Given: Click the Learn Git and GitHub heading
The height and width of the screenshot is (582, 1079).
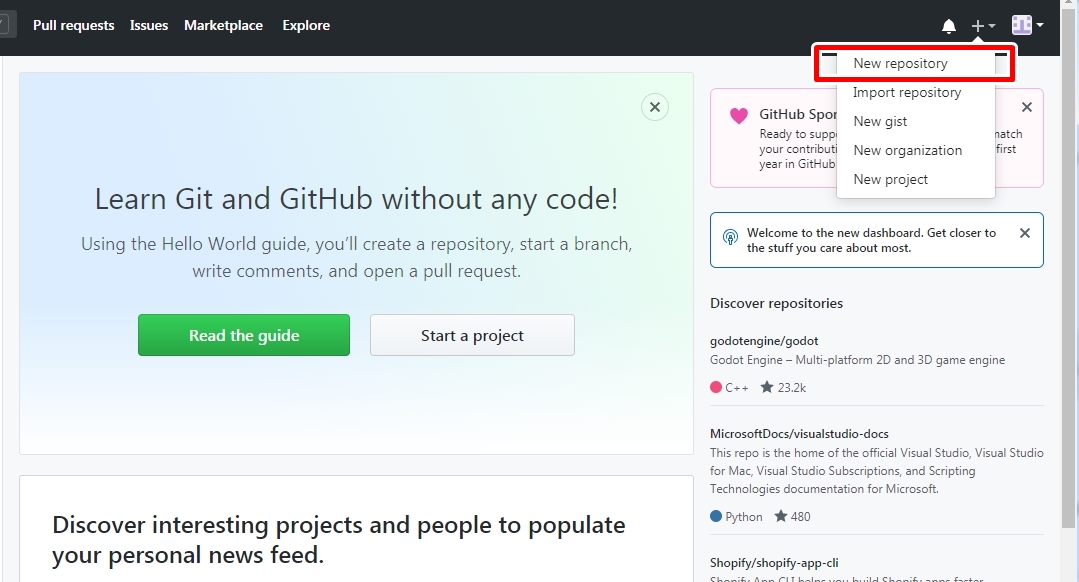Looking at the screenshot, I should pos(356,199).
